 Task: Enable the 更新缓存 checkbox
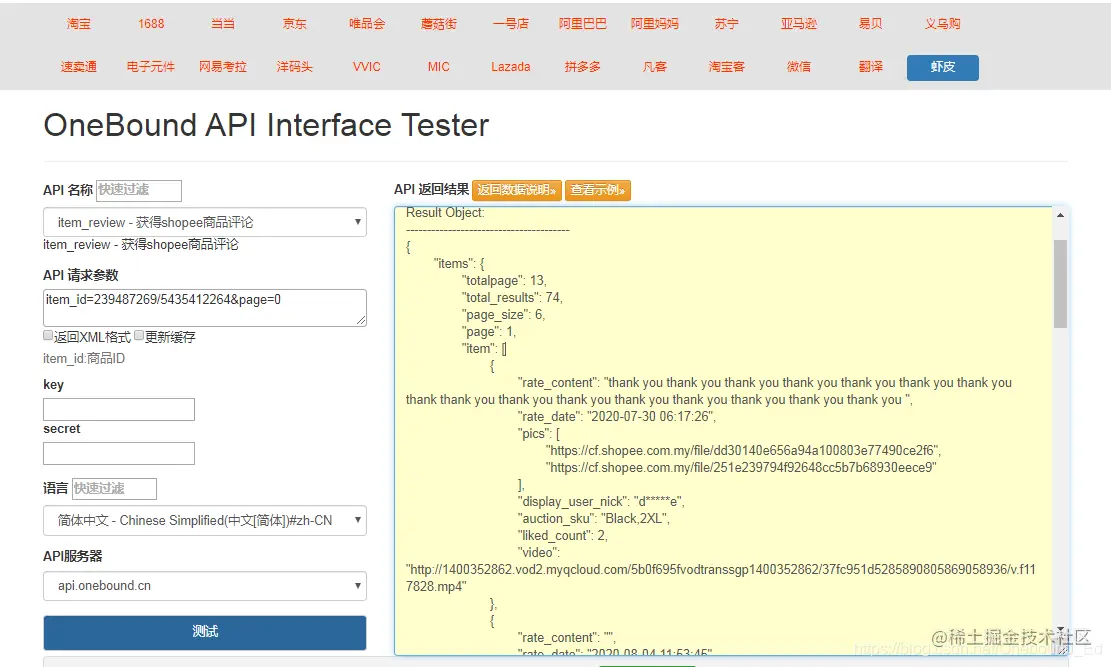140,336
